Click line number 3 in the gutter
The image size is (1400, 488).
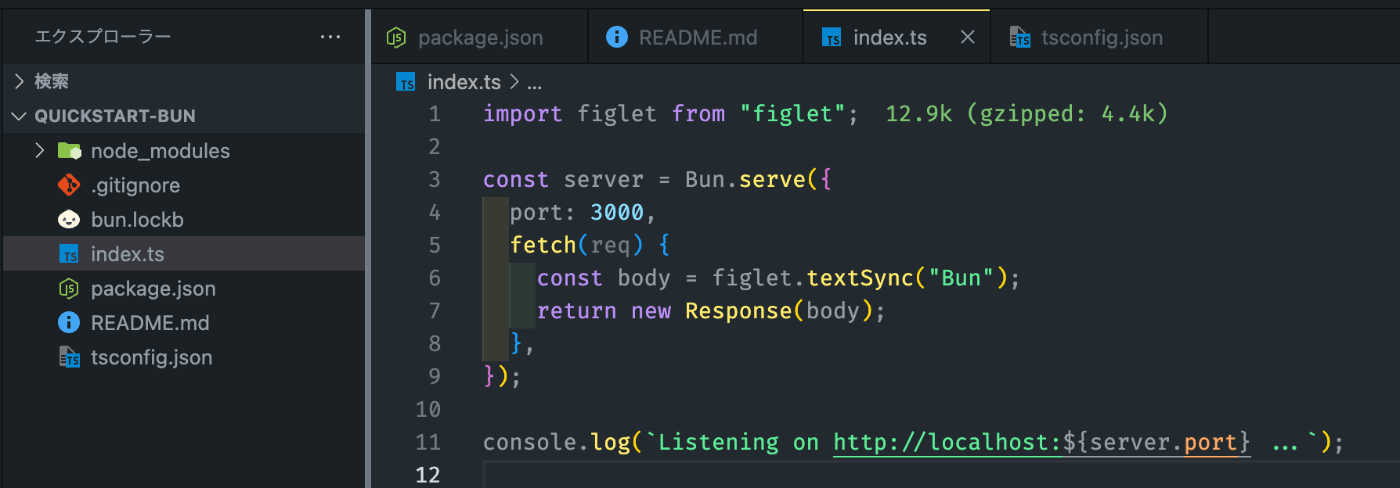(433, 180)
